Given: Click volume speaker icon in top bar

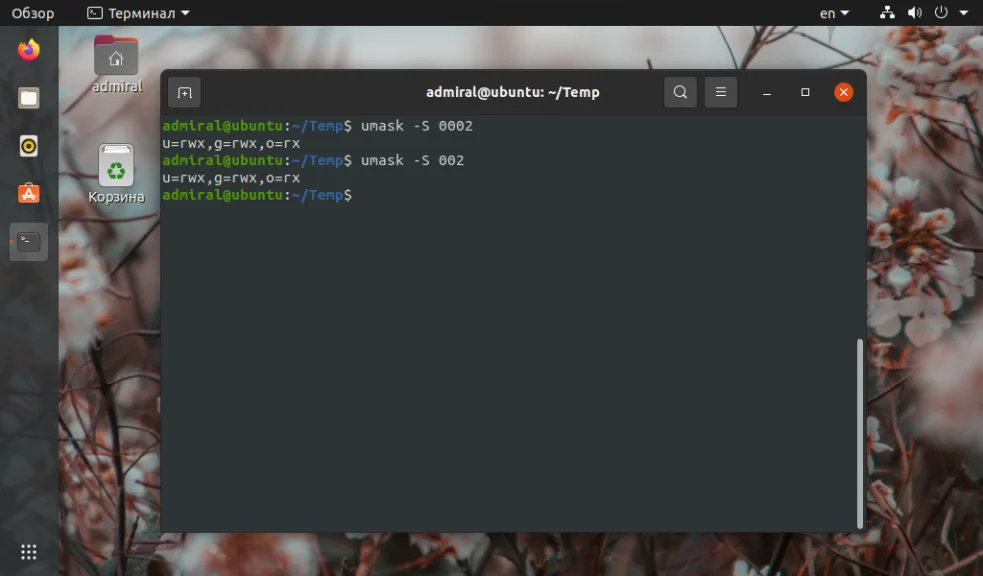Looking at the screenshot, I should click(915, 13).
